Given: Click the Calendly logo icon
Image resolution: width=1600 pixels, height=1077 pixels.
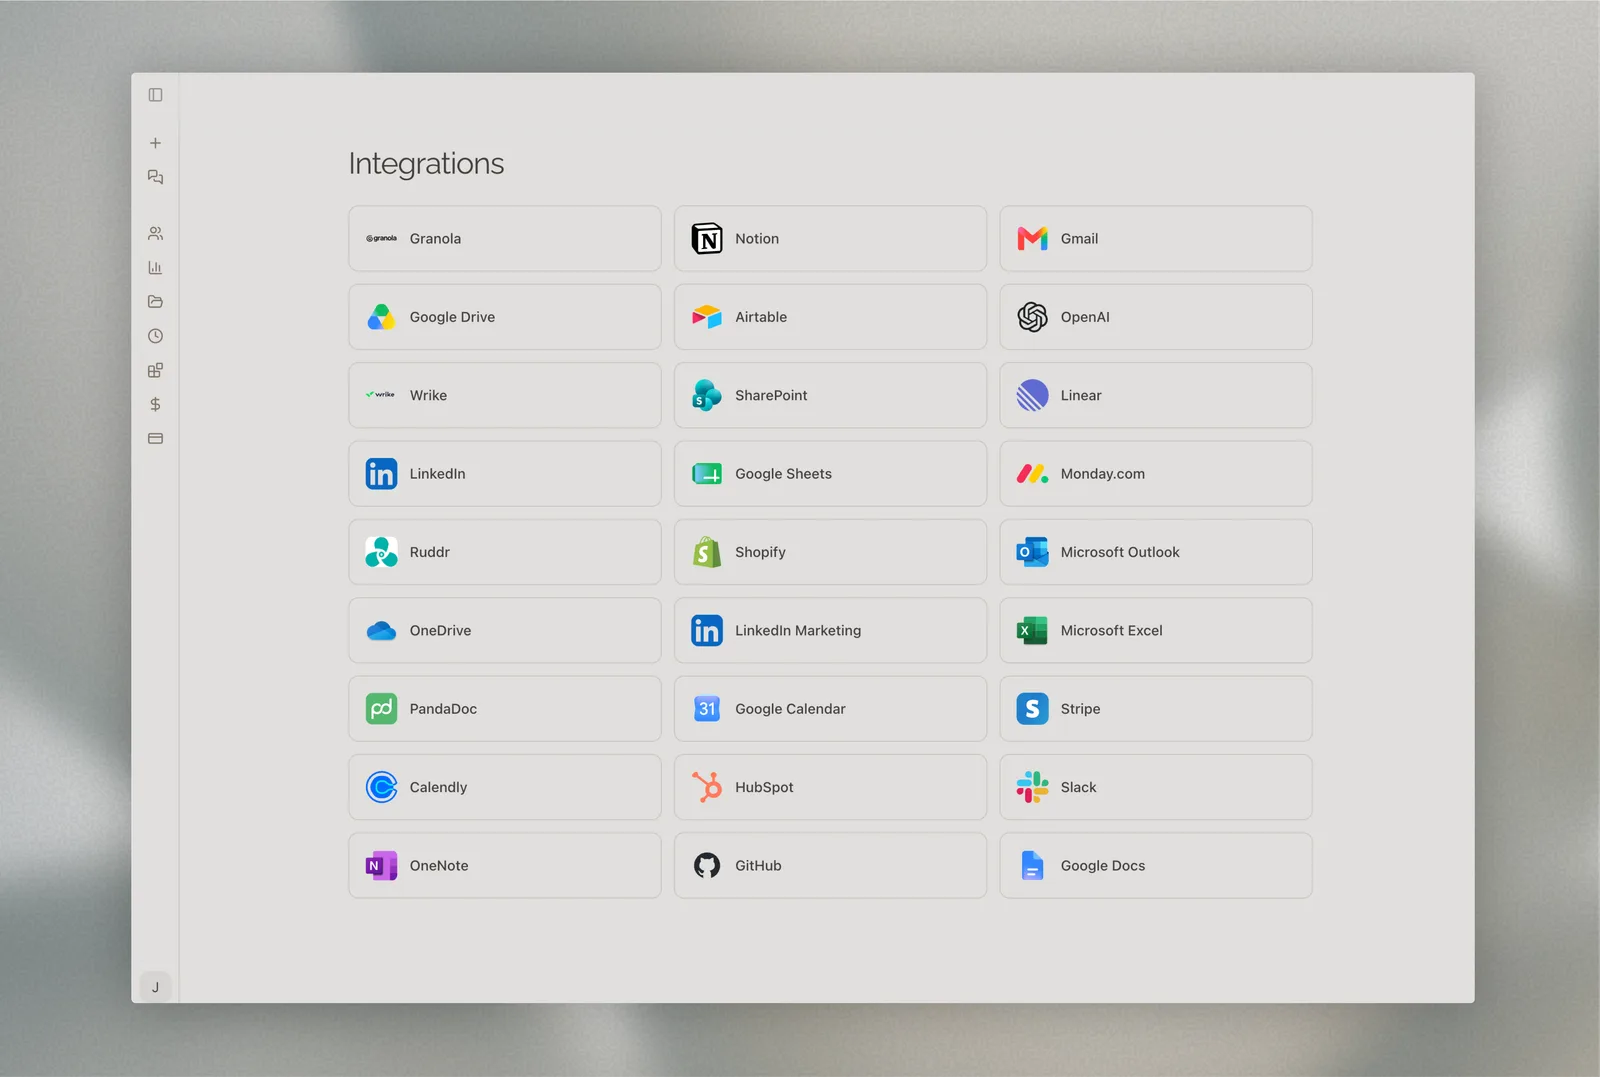Looking at the screenshot, I should [x=381, y=787].
